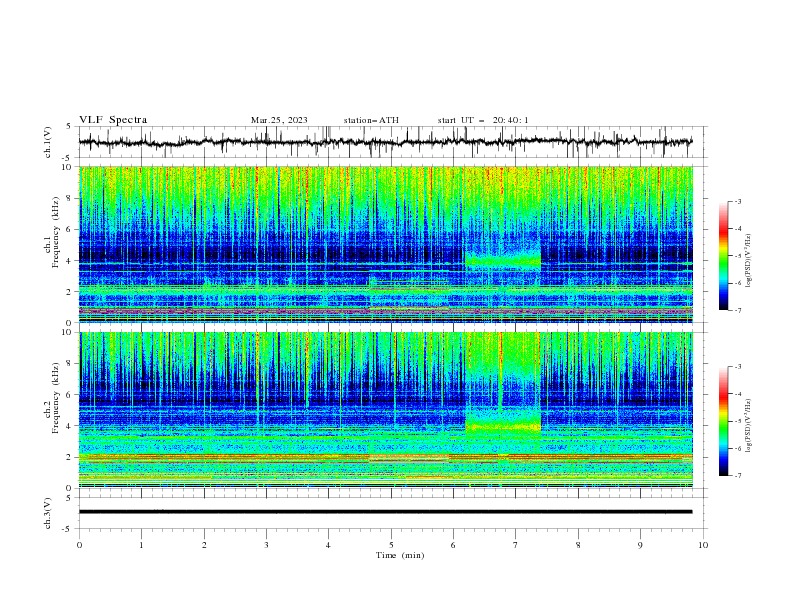792x612 pixels.
Task: Click the ch.1 spectrogram color scale bar
Action: coord(723,256)
